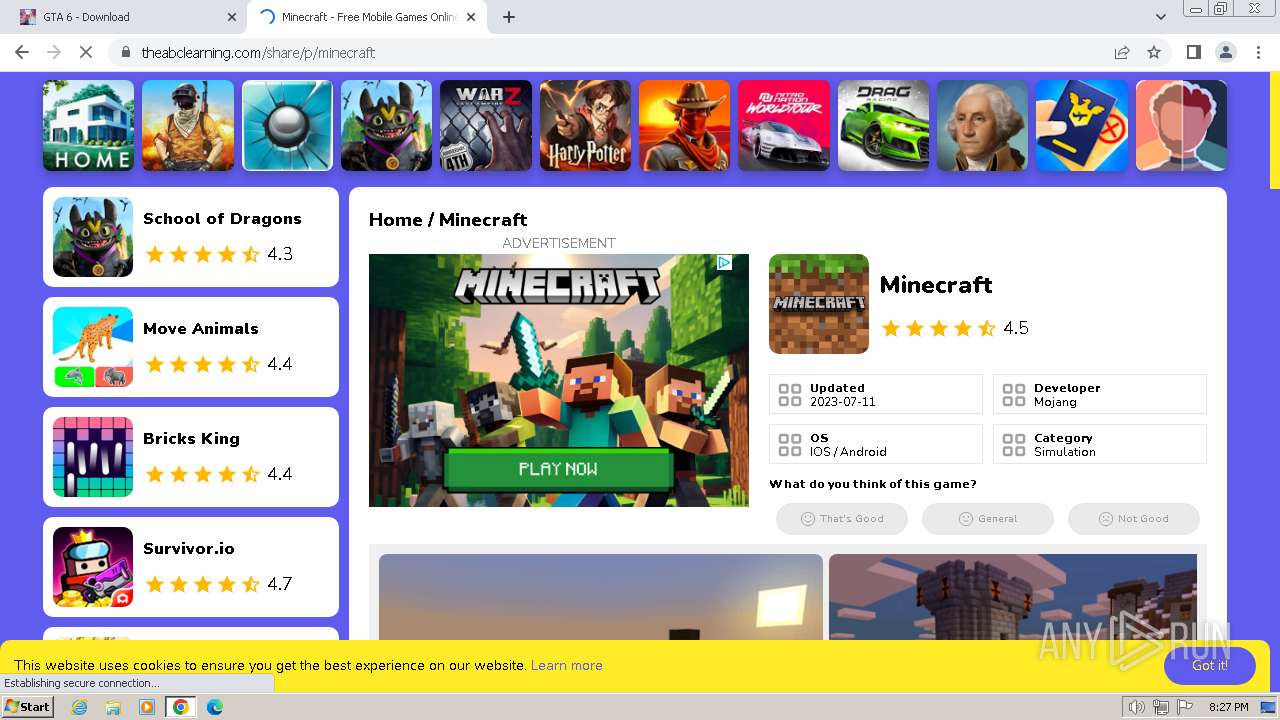Toggle the browser side panel
This screenshot has width=1280, height=720.
[1194, 52]
